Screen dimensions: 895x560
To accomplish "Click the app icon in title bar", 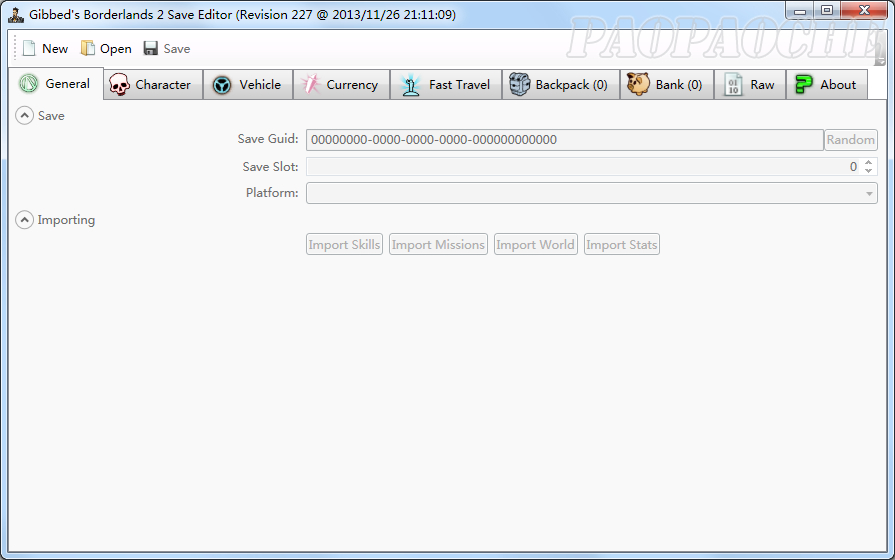I will (16, 15).
